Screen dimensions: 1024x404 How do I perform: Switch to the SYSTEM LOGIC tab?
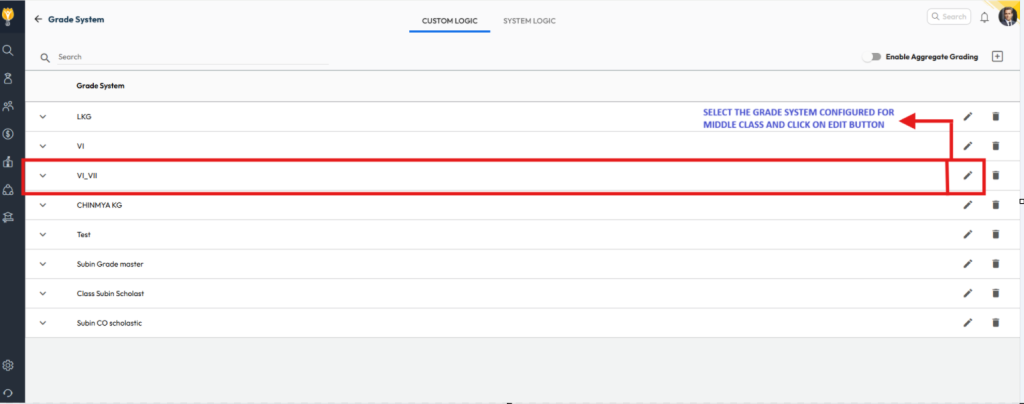530,19
